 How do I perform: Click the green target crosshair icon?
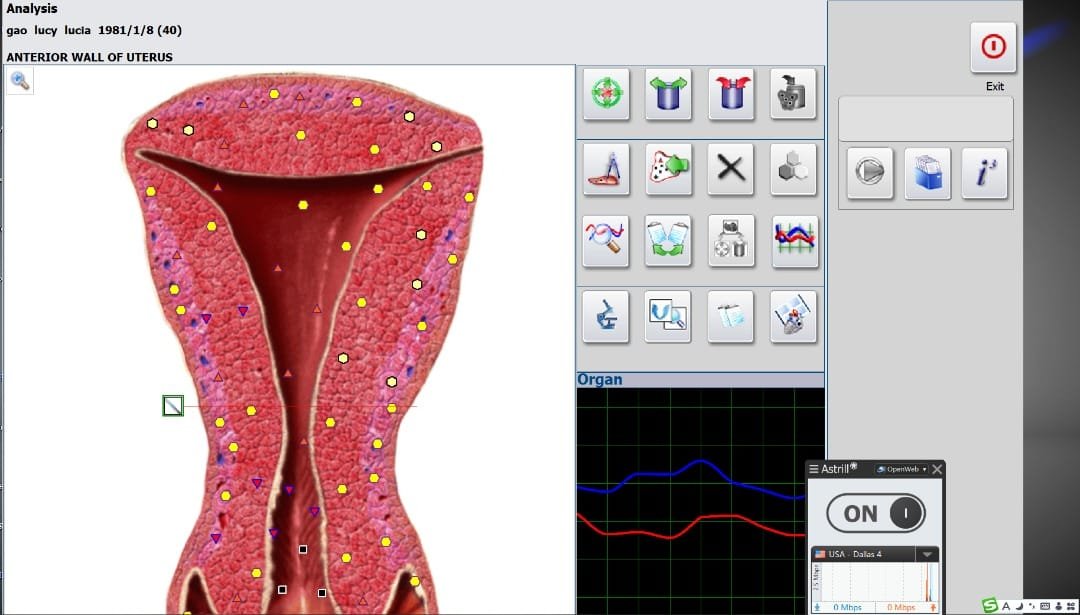click(x=606, y=94)
